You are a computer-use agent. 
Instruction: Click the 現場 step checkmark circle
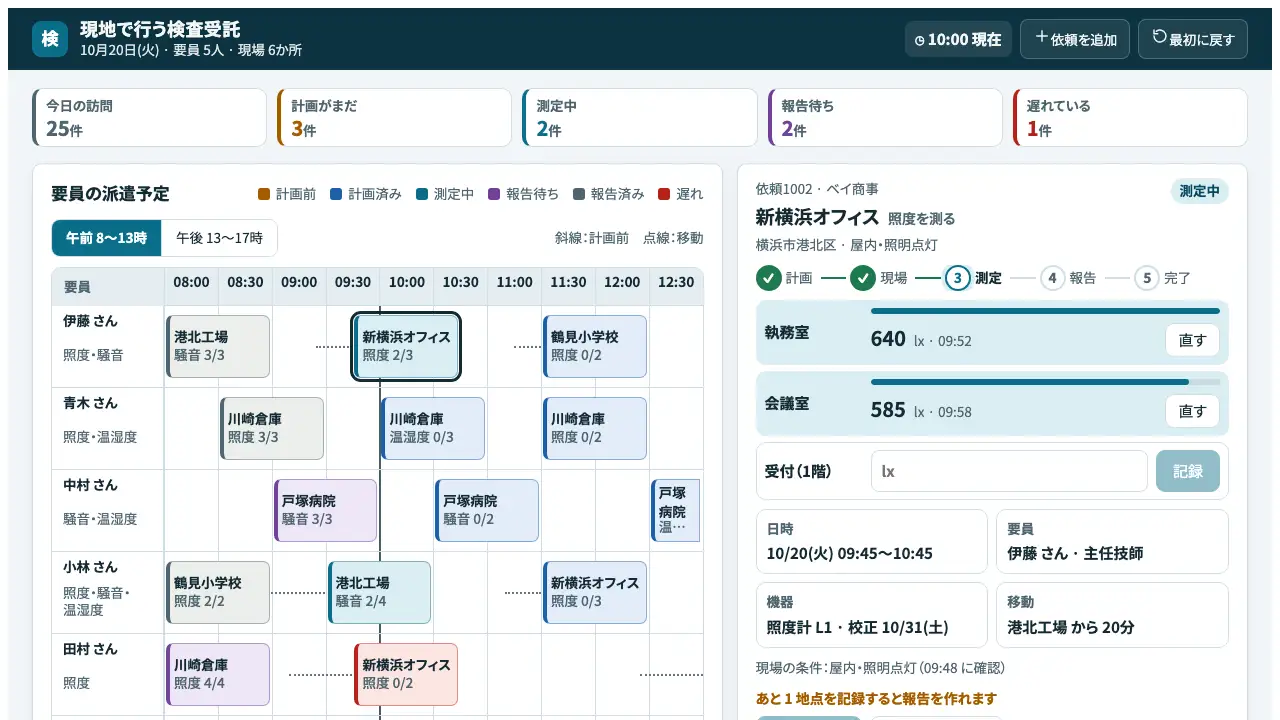coord(863,278)
